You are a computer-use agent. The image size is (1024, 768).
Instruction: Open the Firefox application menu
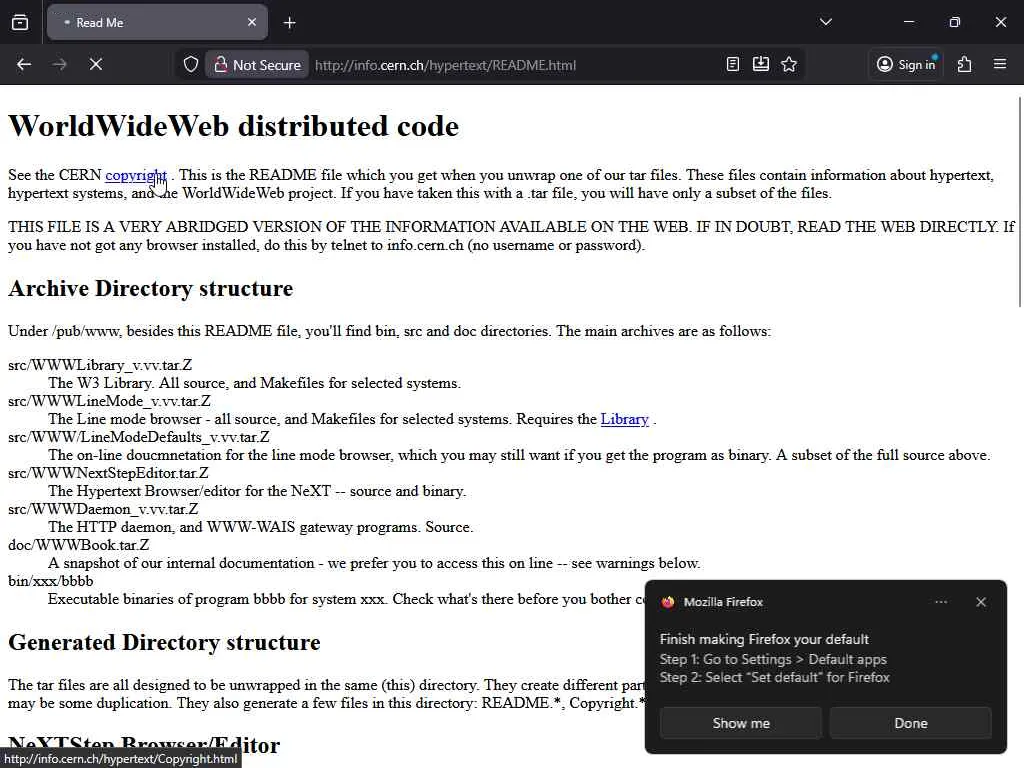click(1000, 64)
